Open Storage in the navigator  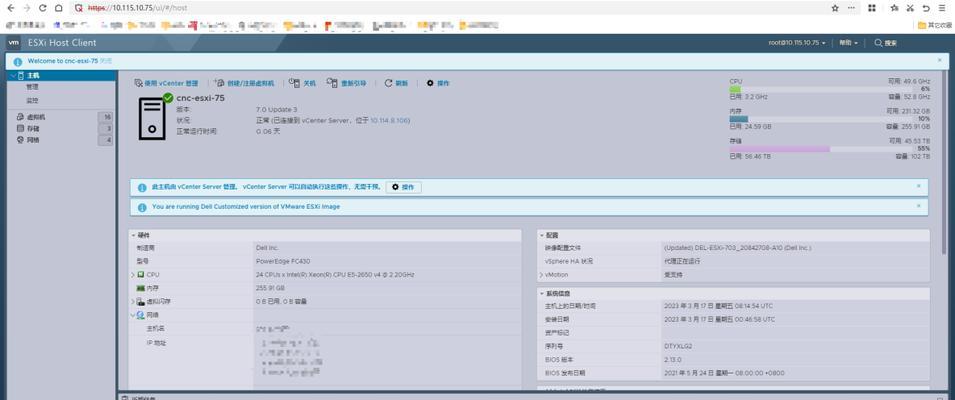33,128
